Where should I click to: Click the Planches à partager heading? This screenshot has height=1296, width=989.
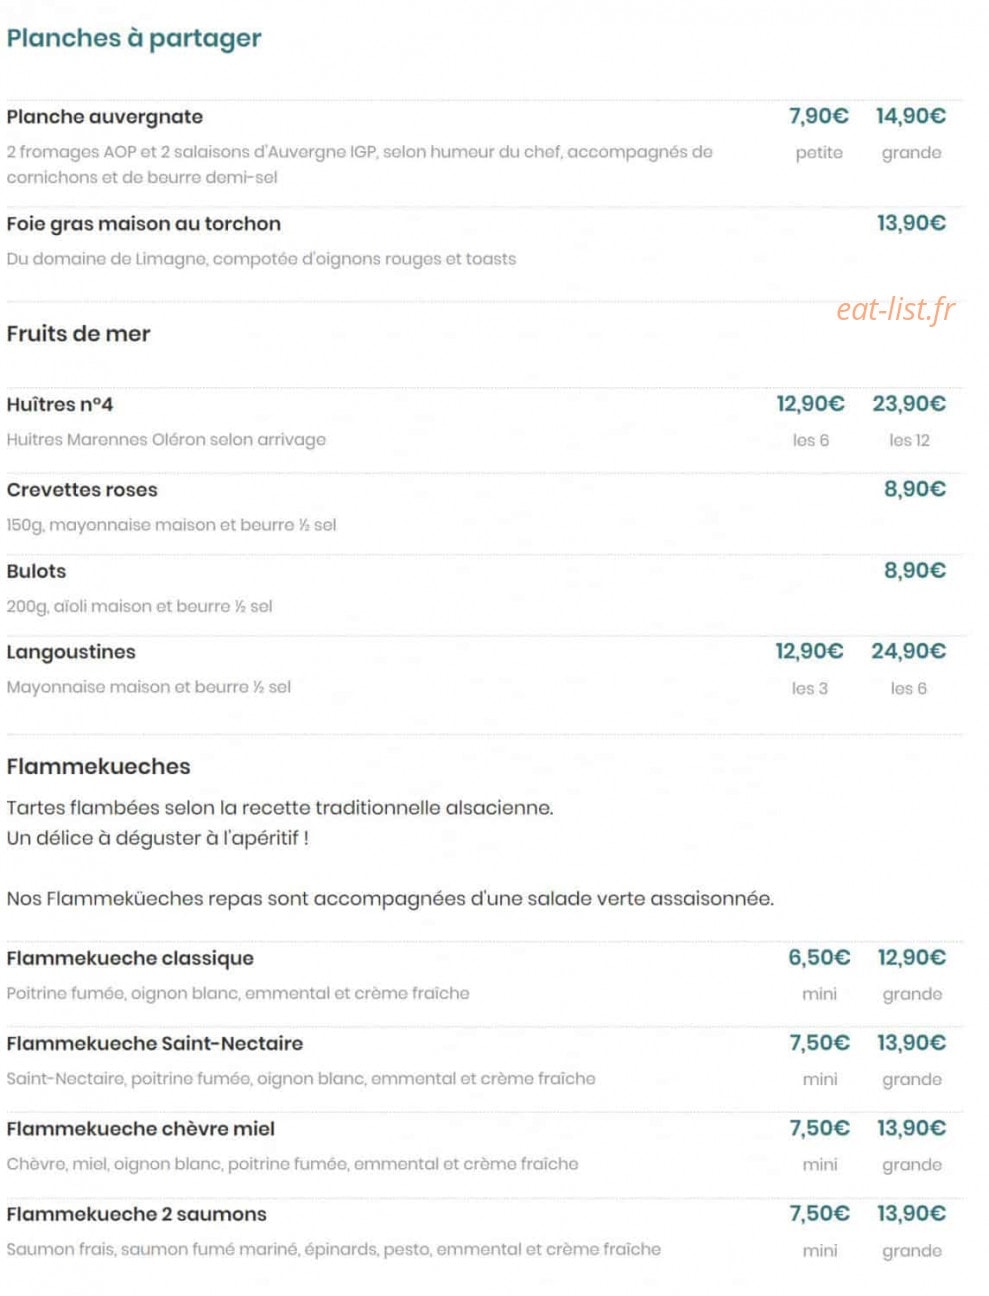point(134,38)
